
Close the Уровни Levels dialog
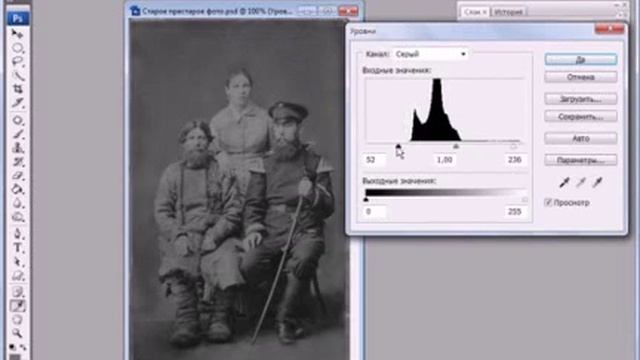(609, 29)
